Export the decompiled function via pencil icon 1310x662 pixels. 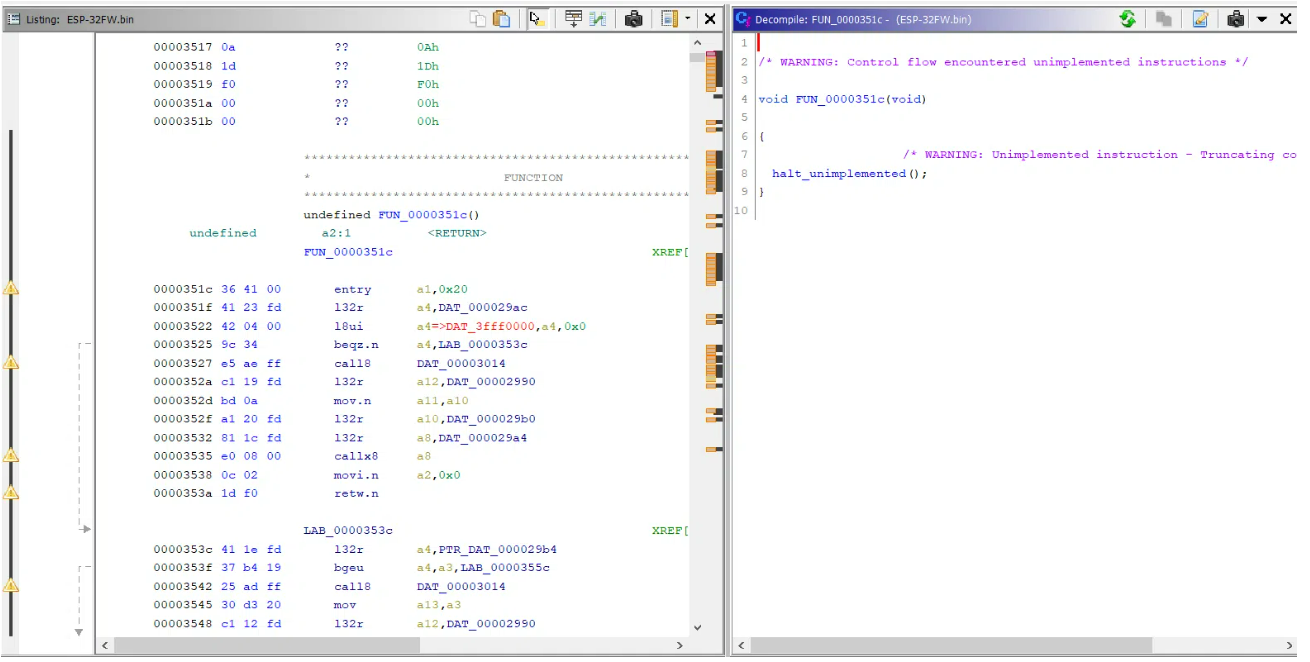pyautogui.click(x=1201, y=18)
